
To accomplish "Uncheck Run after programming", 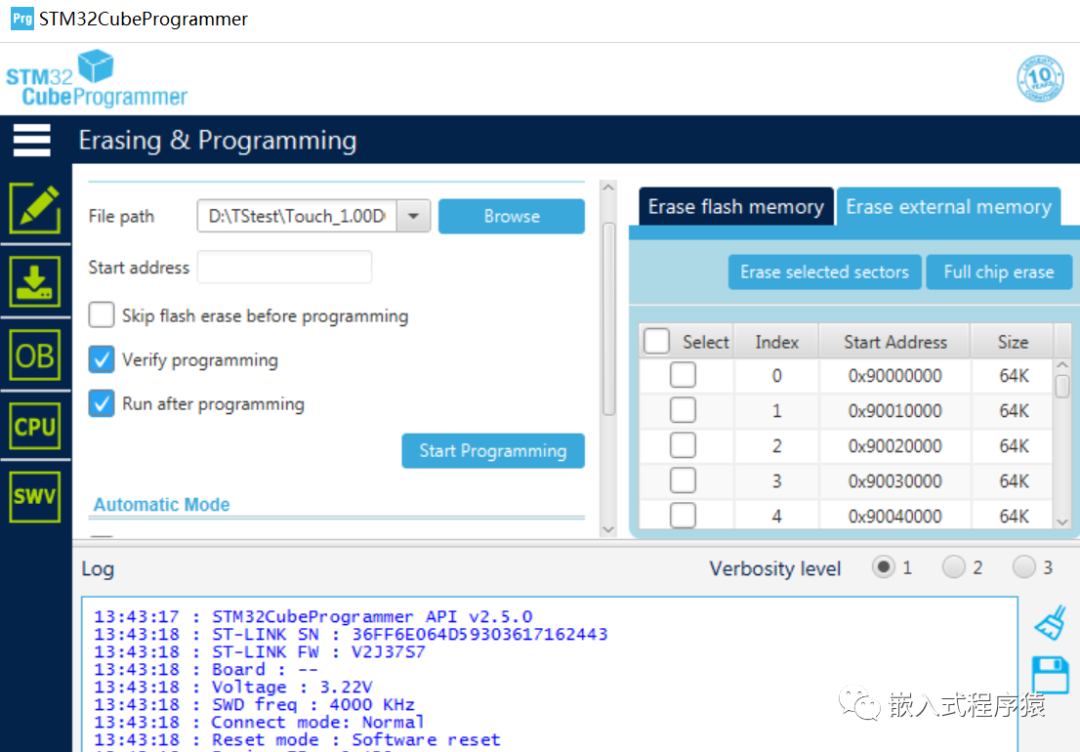I will pyautogui.click(x=101, y=404).
